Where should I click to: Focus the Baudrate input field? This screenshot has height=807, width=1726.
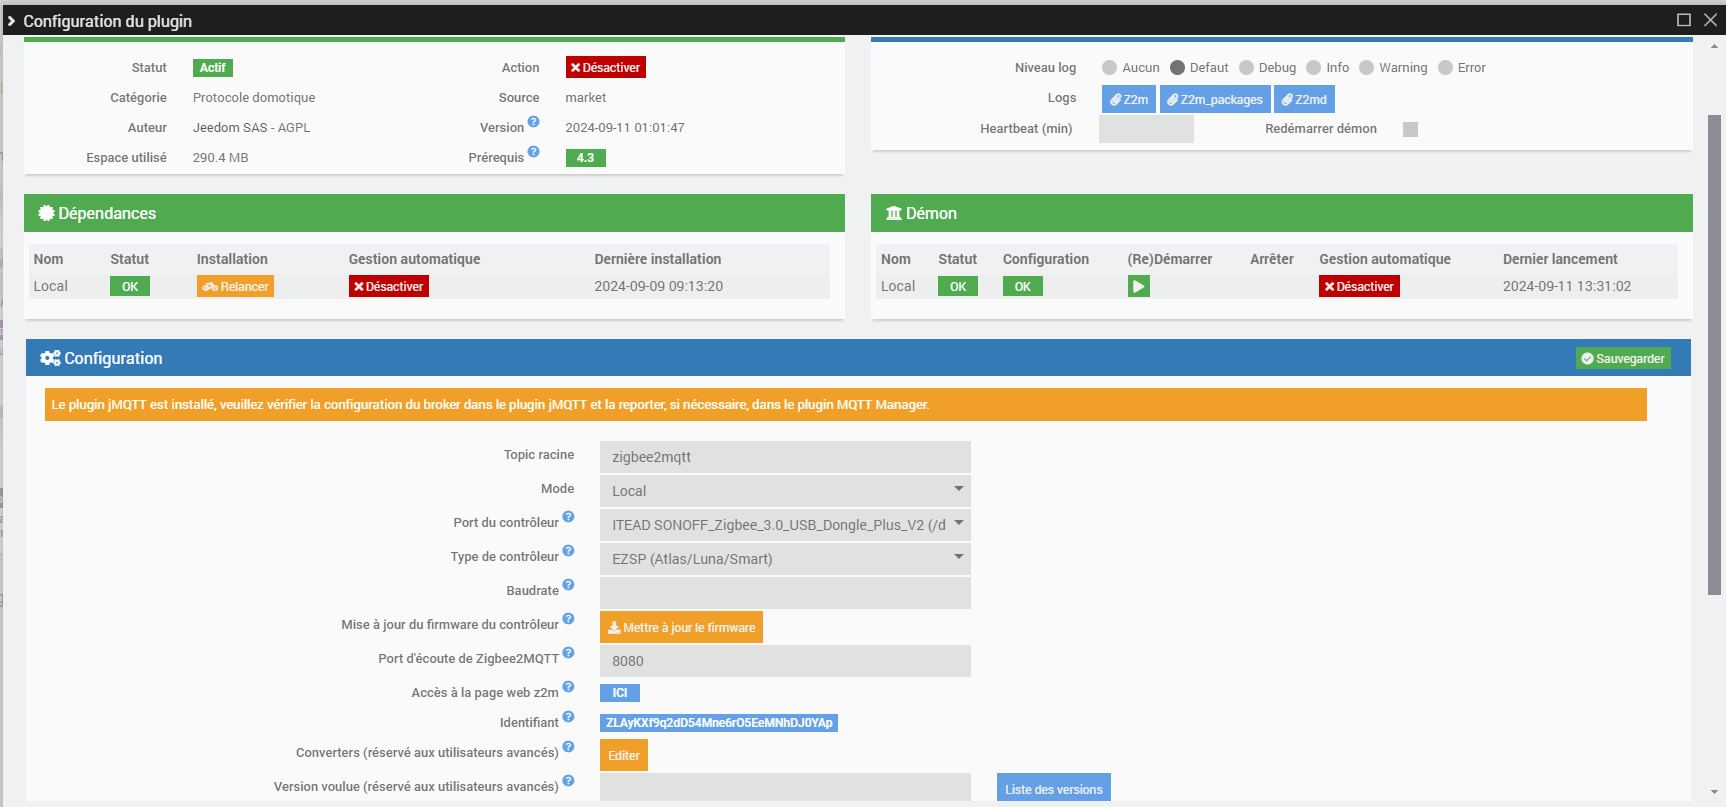785,593
